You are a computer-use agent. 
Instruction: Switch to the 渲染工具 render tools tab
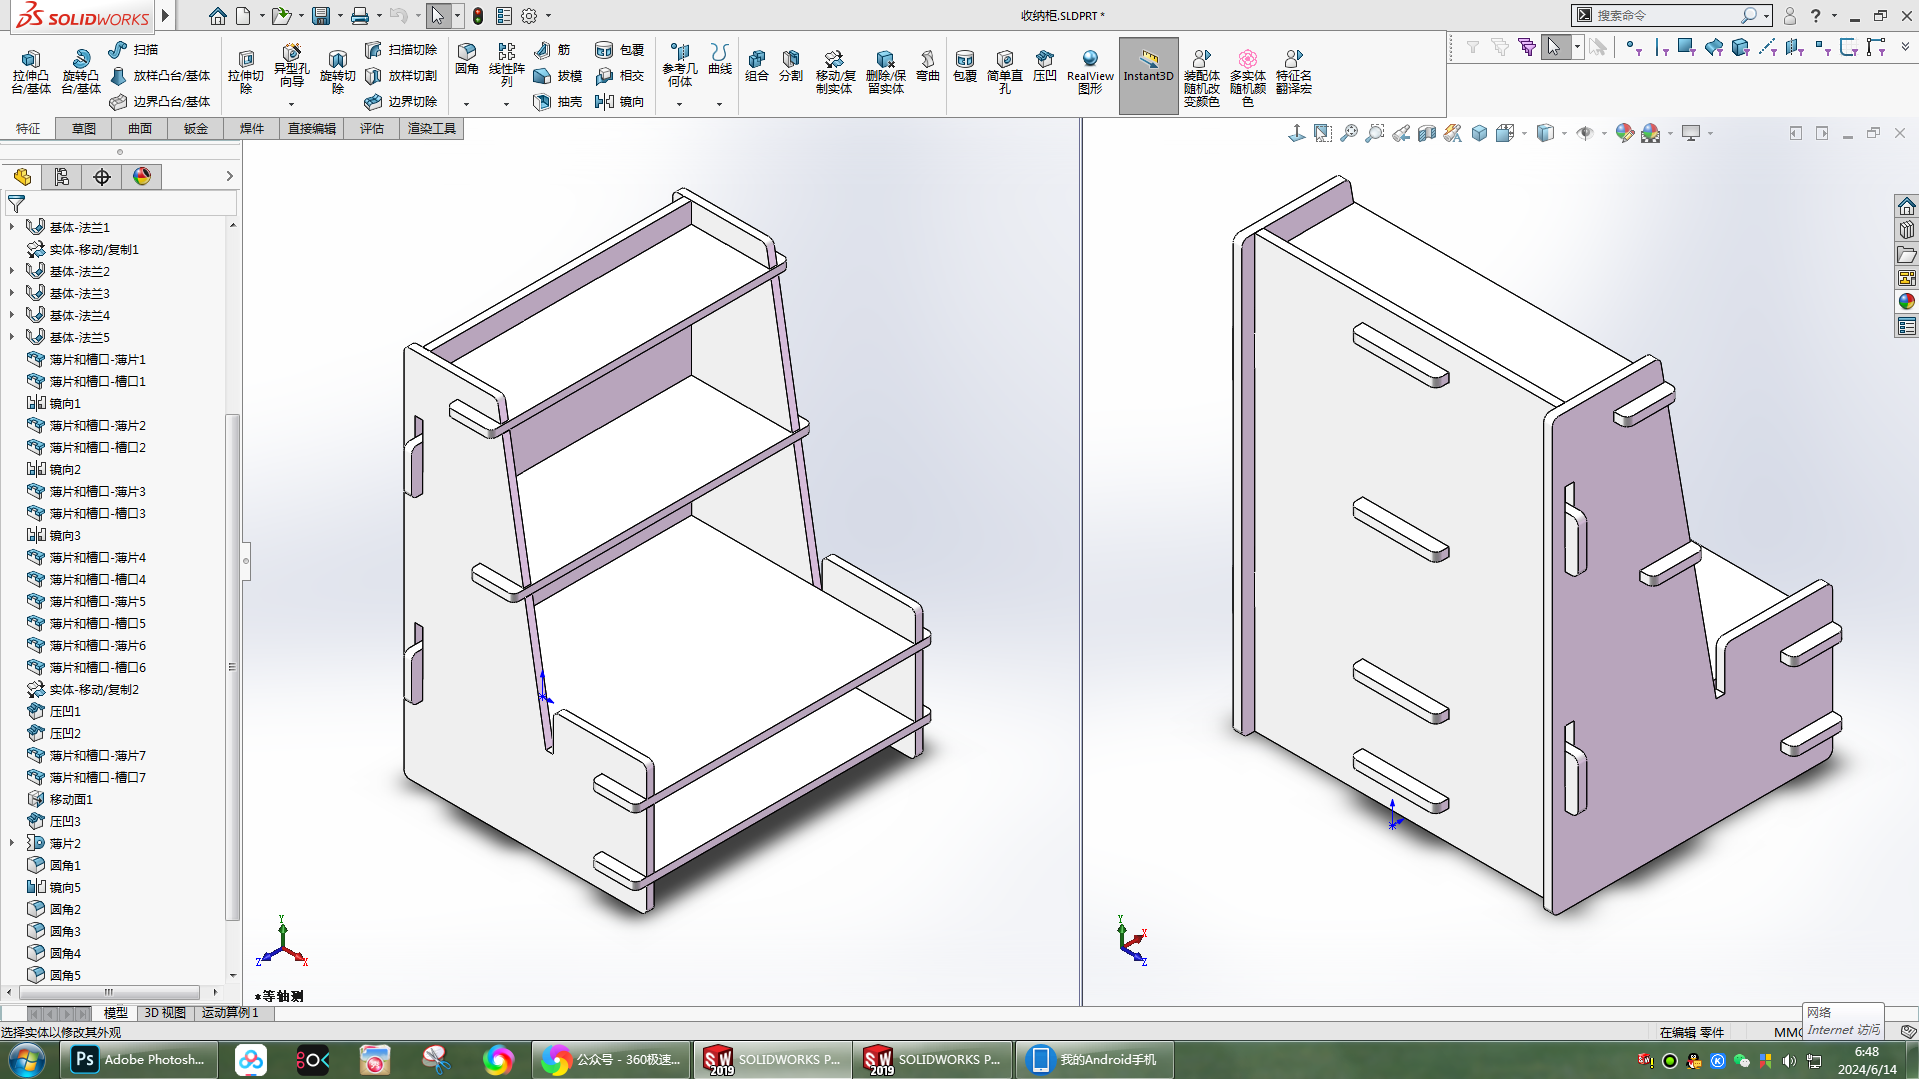pyautogui.click(x=432, y=128)
